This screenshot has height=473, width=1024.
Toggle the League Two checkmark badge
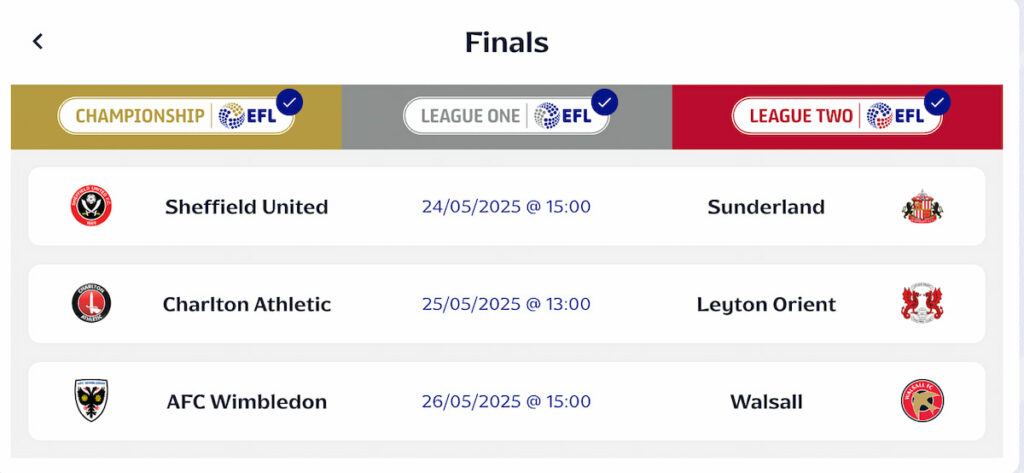click(938, 102)
